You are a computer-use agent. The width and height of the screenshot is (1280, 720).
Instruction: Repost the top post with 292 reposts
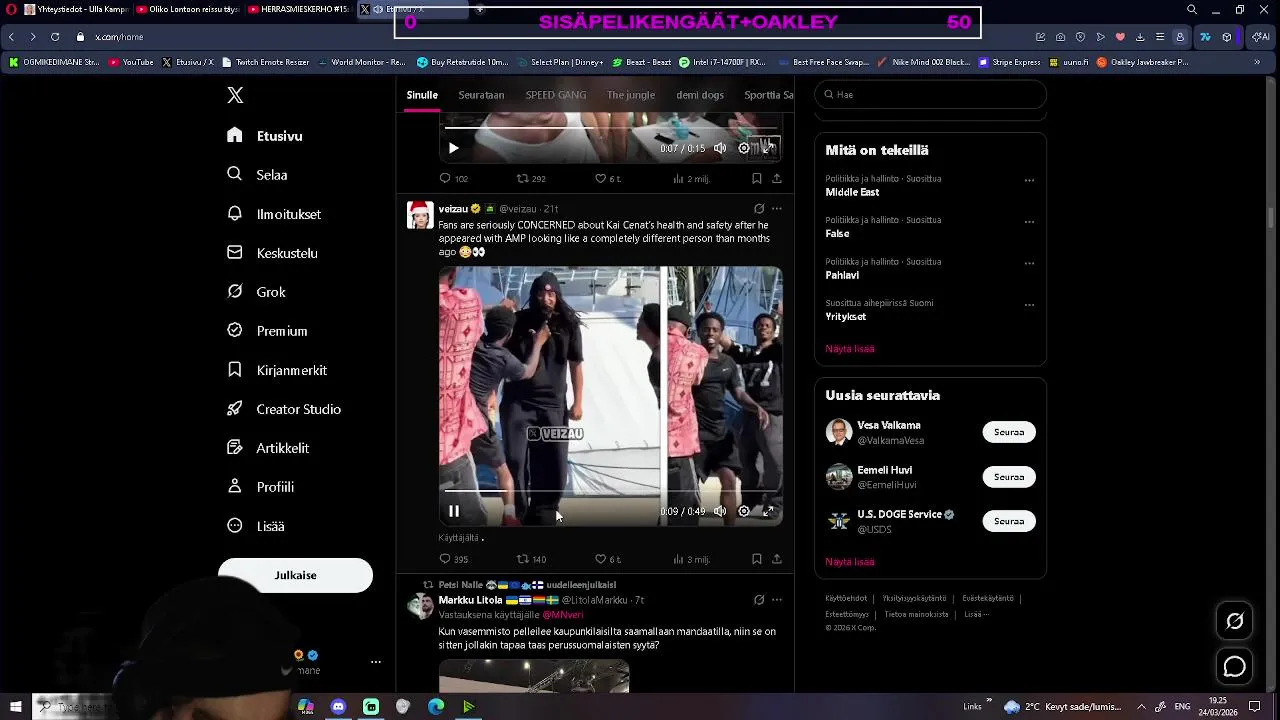coord(531,179)
